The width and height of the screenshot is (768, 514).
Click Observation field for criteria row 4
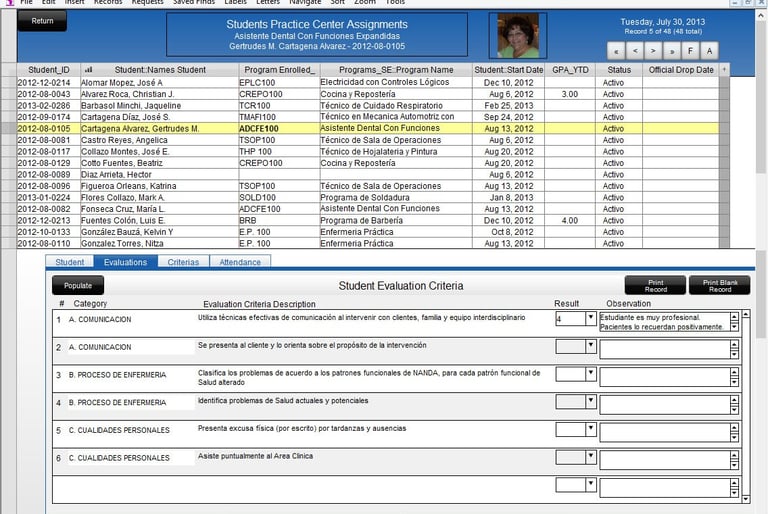coord(665,405)
